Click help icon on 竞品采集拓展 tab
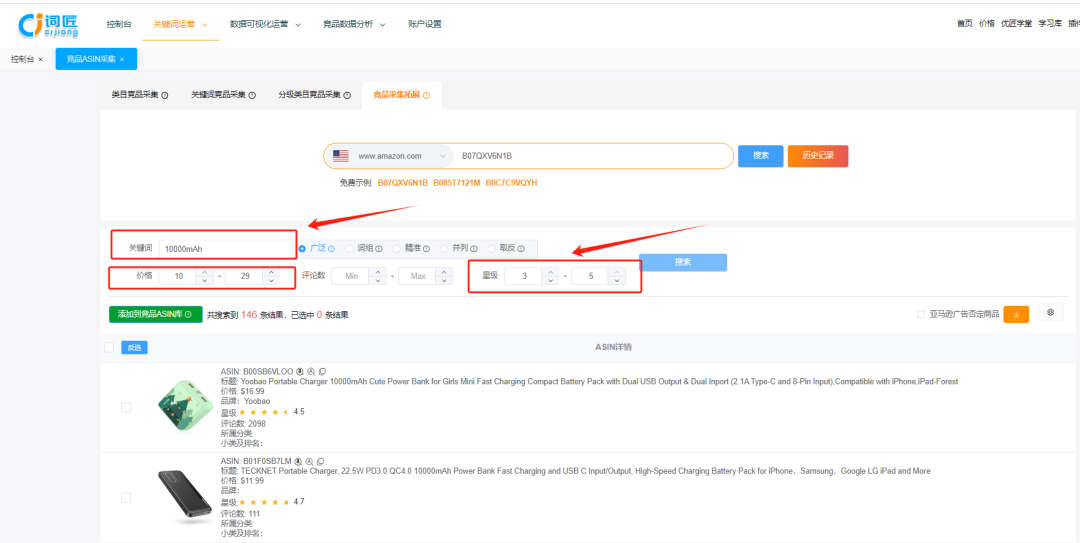This screenshot has width=1080, height=543. (x=426, y=95)
